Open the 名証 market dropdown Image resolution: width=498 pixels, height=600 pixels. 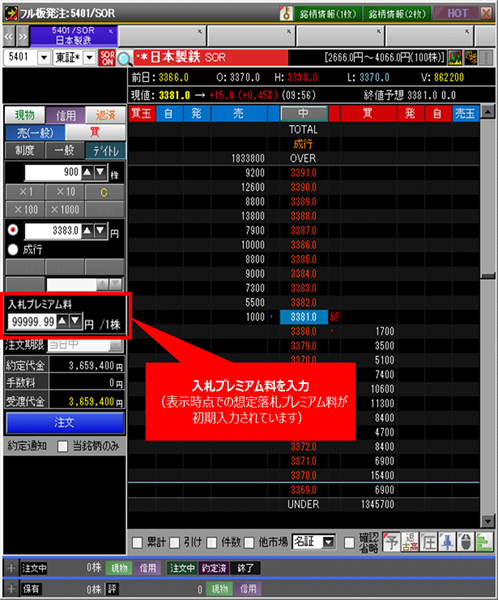tap(313, 541)
